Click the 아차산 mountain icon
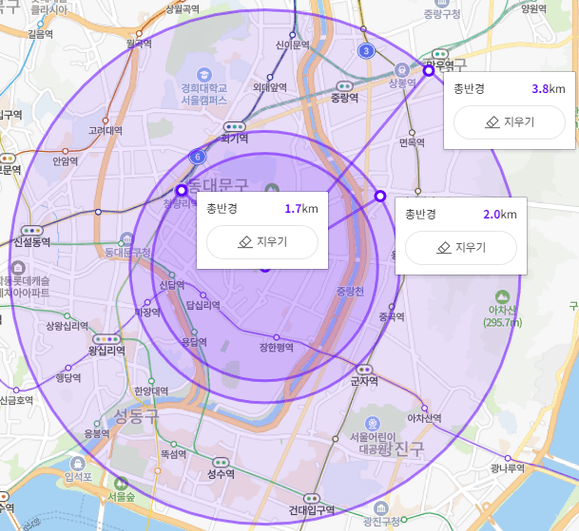This screenshot has width=579, height=531. tap(502, 297)
